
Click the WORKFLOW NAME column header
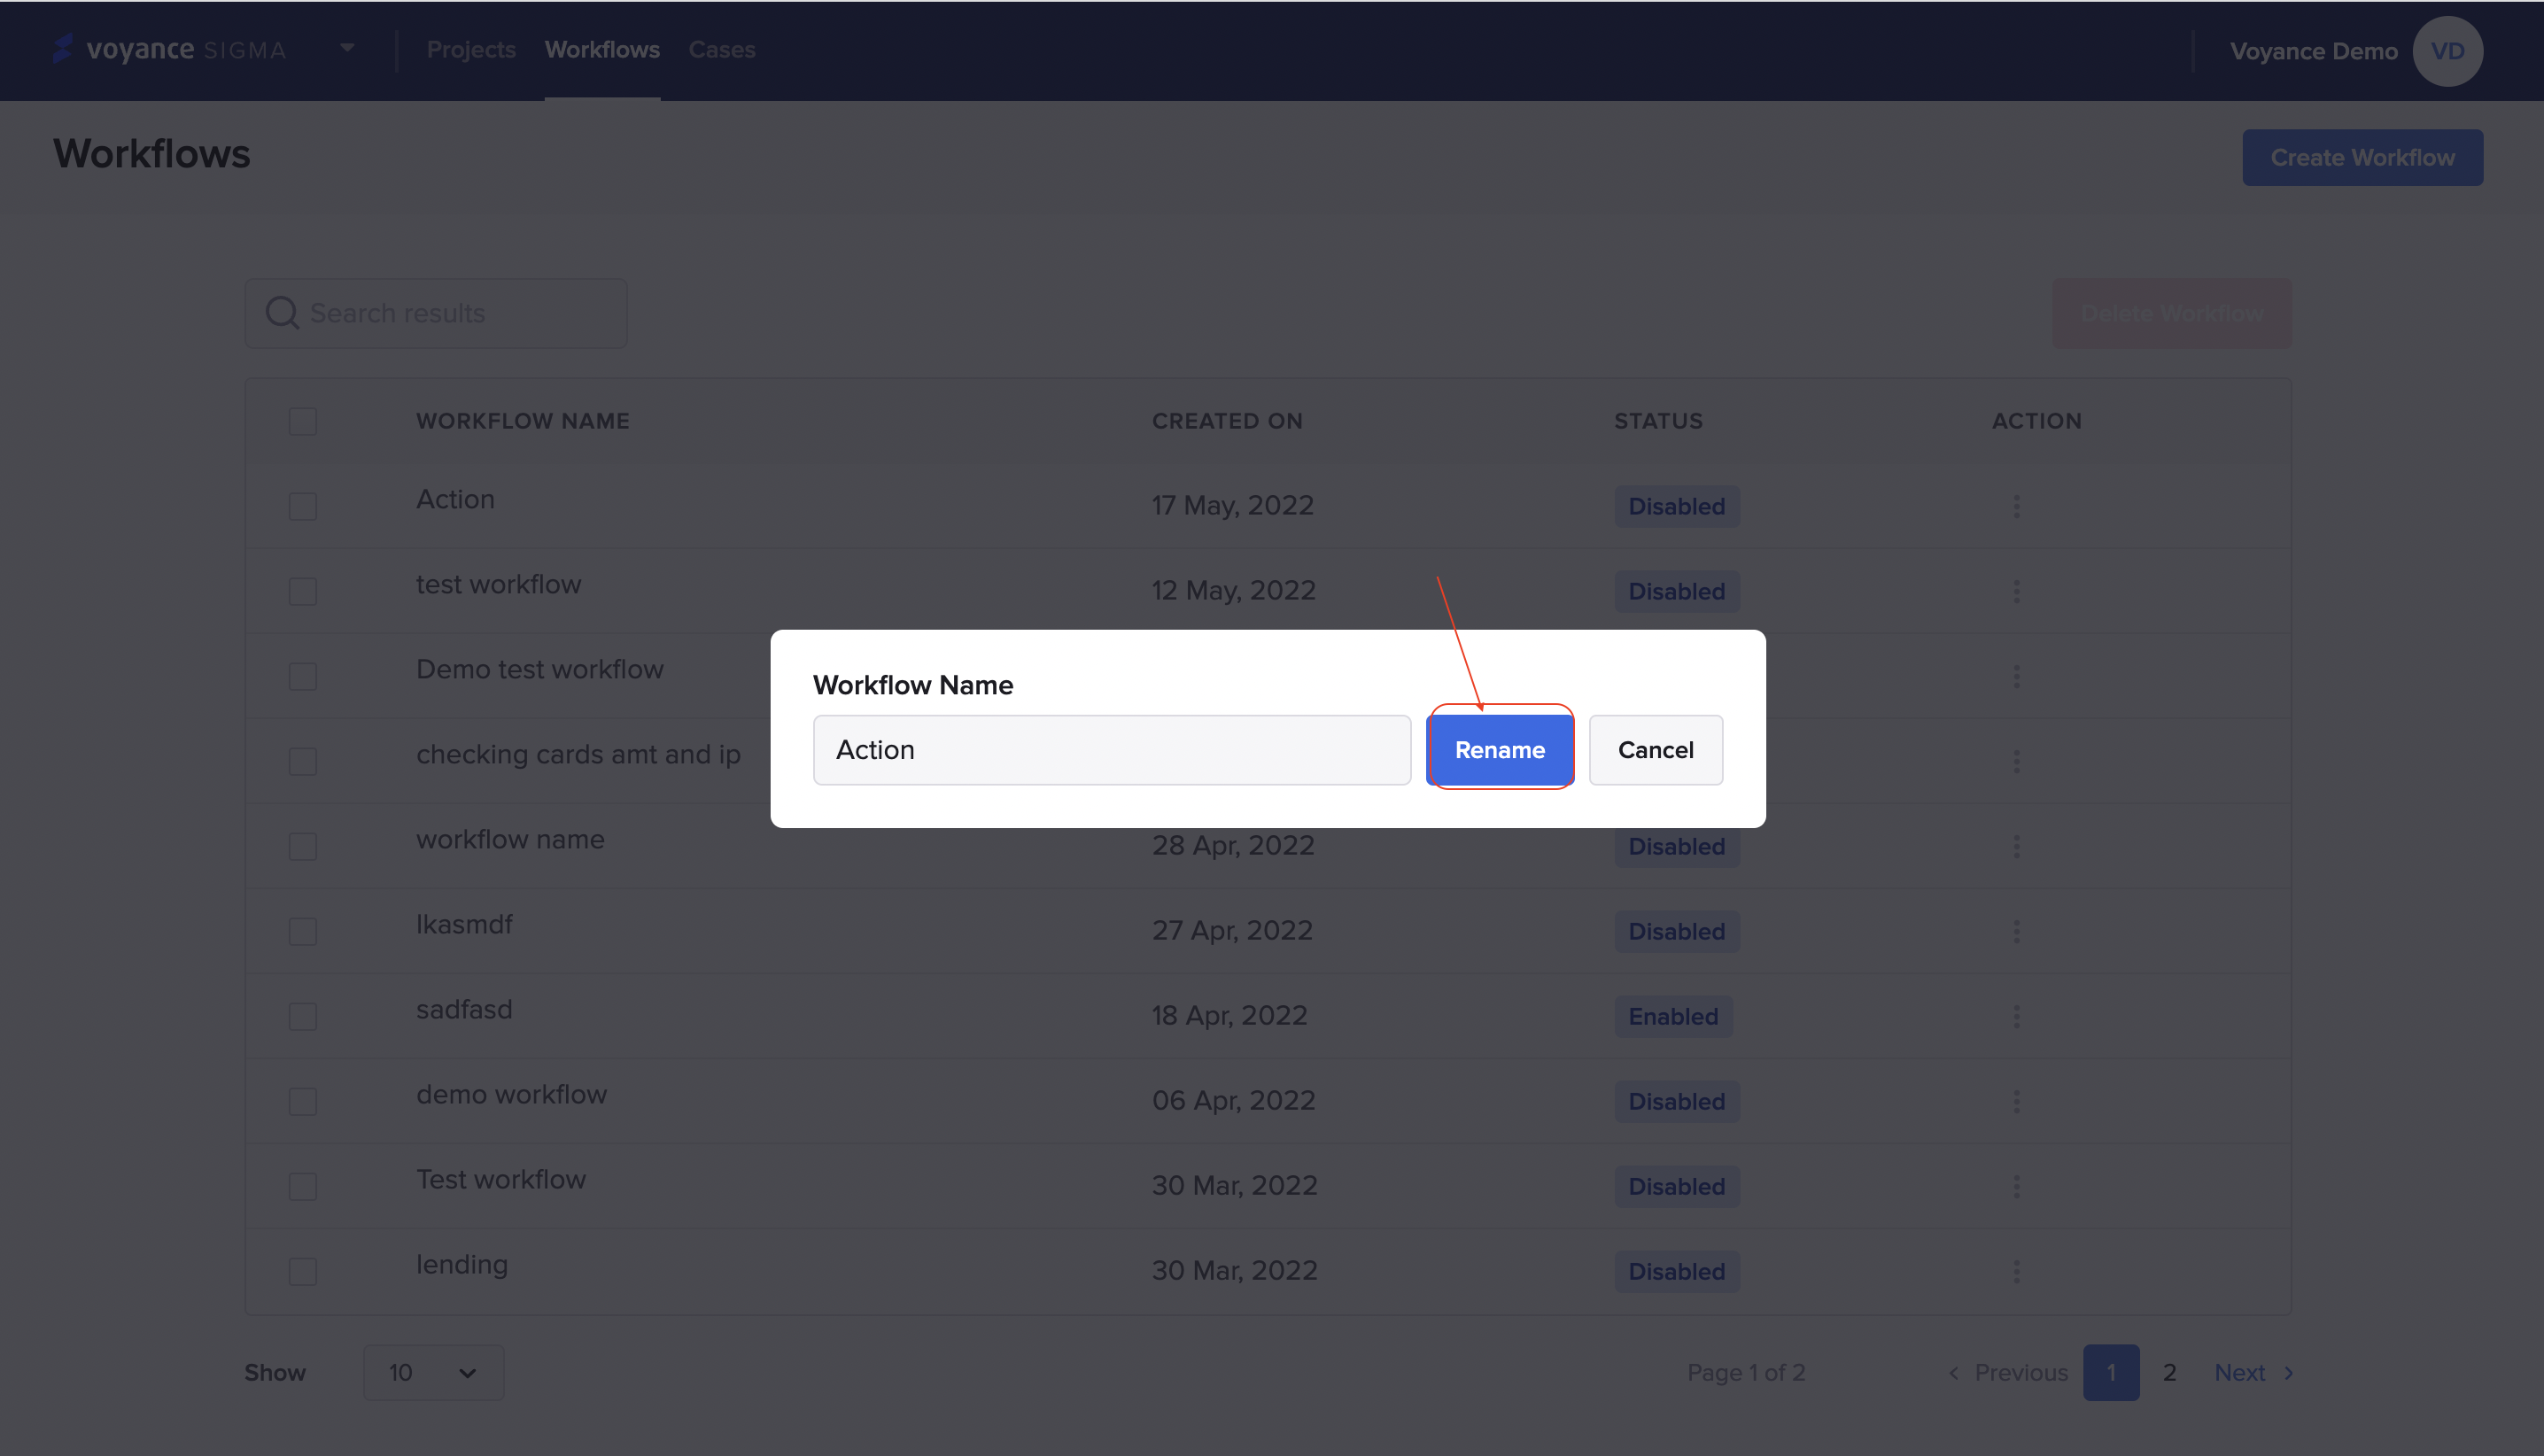[x=523, y=421]
